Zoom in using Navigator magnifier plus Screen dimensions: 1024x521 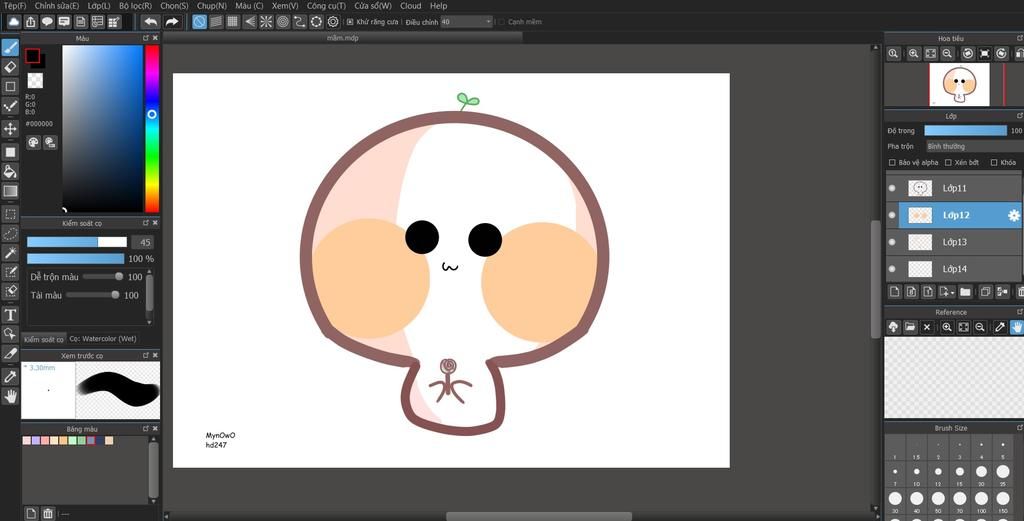click(x=914, y=54)
